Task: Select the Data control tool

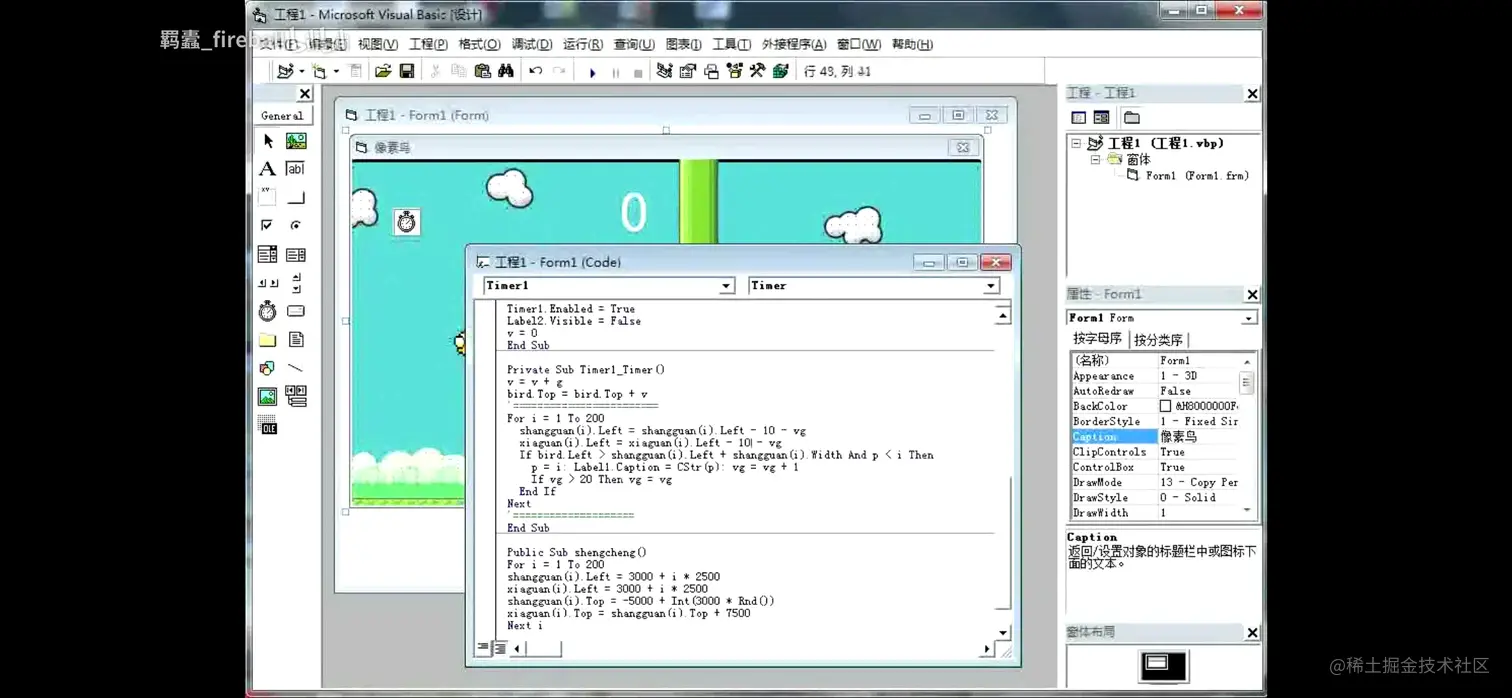Action: (296, 397)
